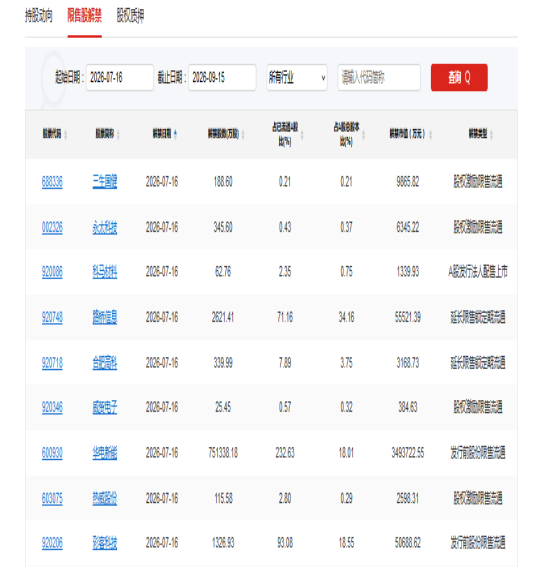This screenshot has height=568, width=548.
Task: Select the 188.60 shares cell
Action: [223, 181]
